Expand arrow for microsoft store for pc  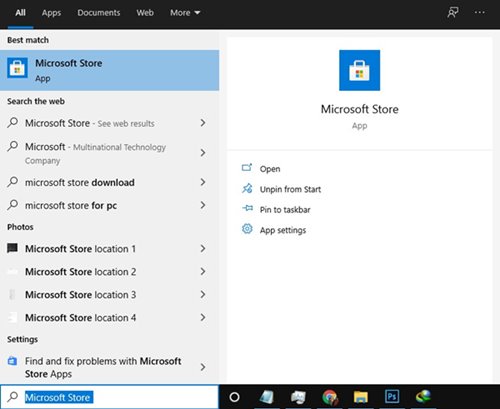(203, 205)
